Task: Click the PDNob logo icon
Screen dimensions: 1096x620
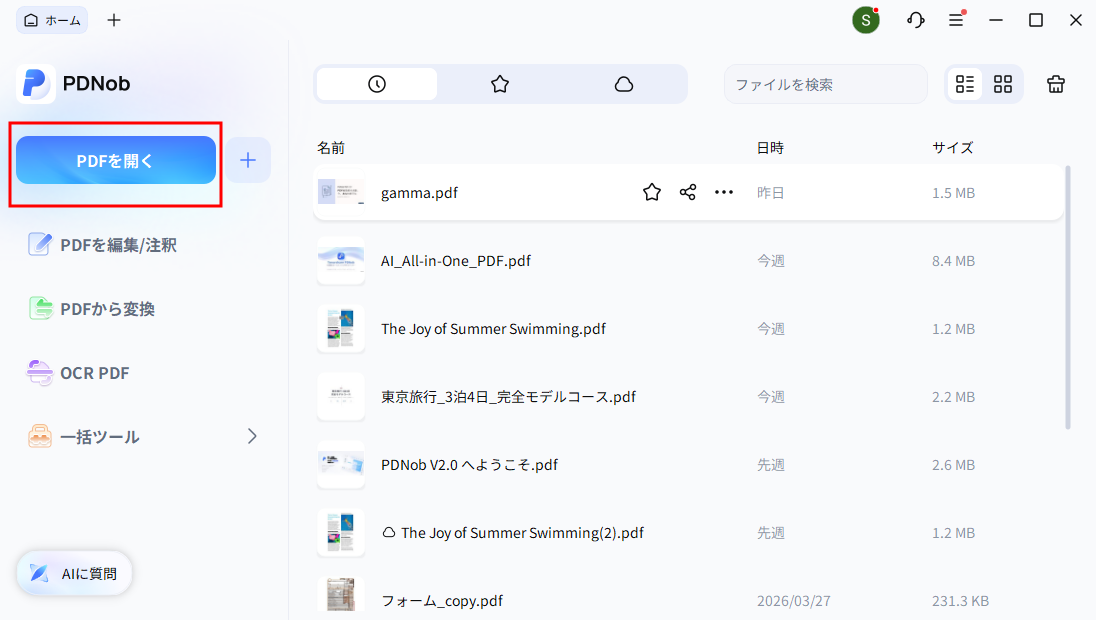Action: click(36, 84)
